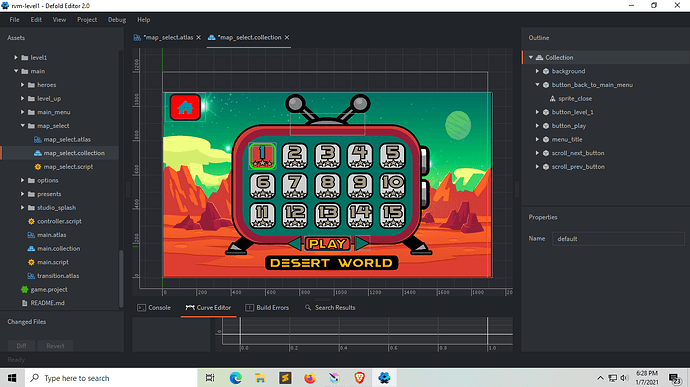
Task: Click the Windows search box
Action: pos(111,378)
